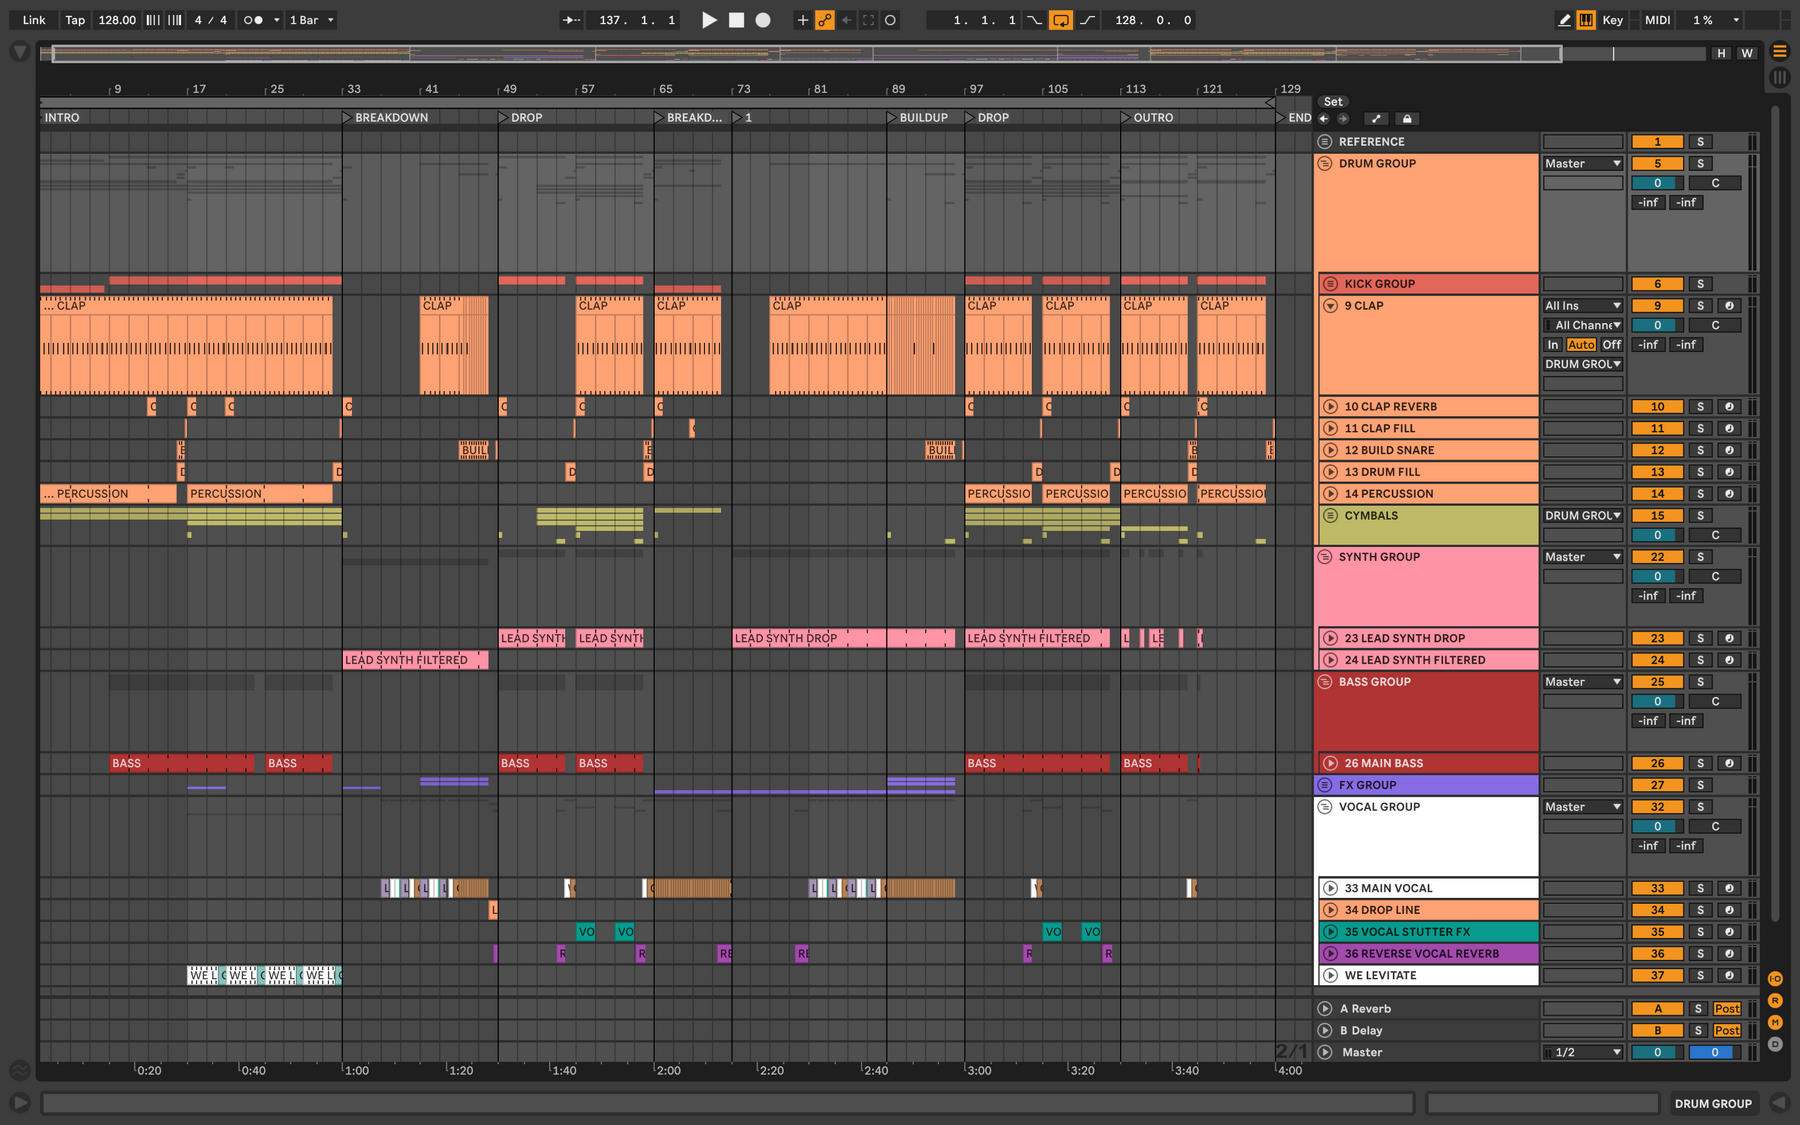Open the 1 Bar quantization dropdown
1800x1125 pixels.
[x=311, y=20]
